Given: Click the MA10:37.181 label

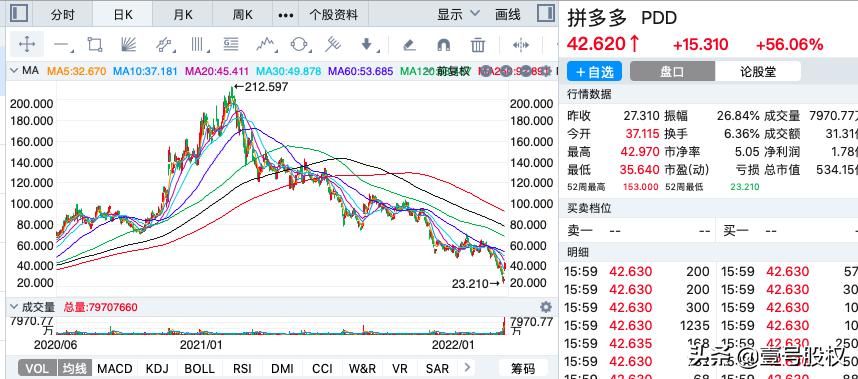Looking at the screenshot, I should point(145,71).
